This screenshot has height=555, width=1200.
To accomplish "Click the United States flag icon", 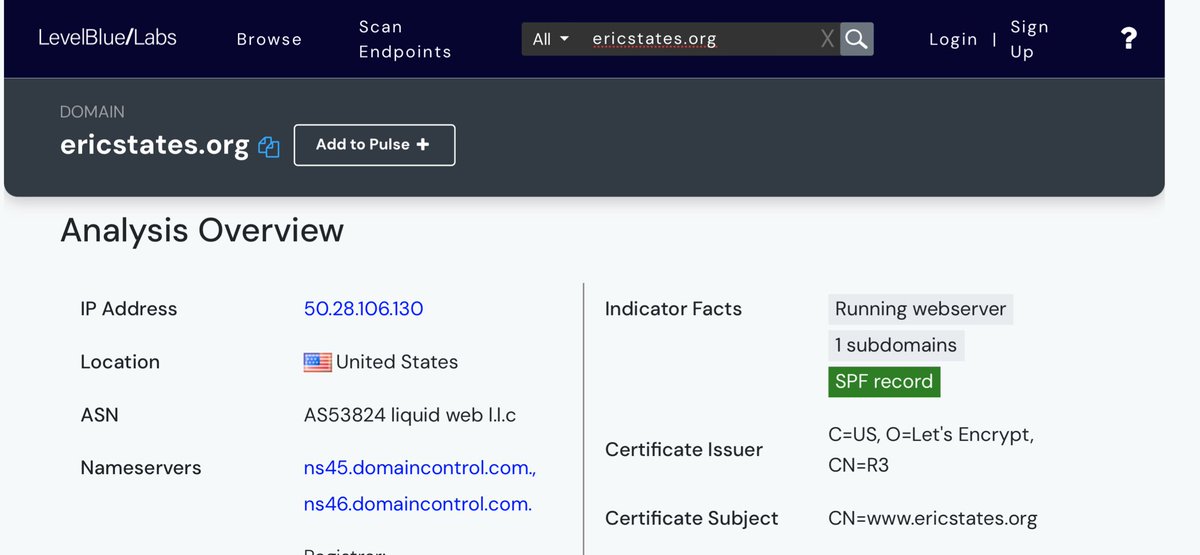I will 317,362.
